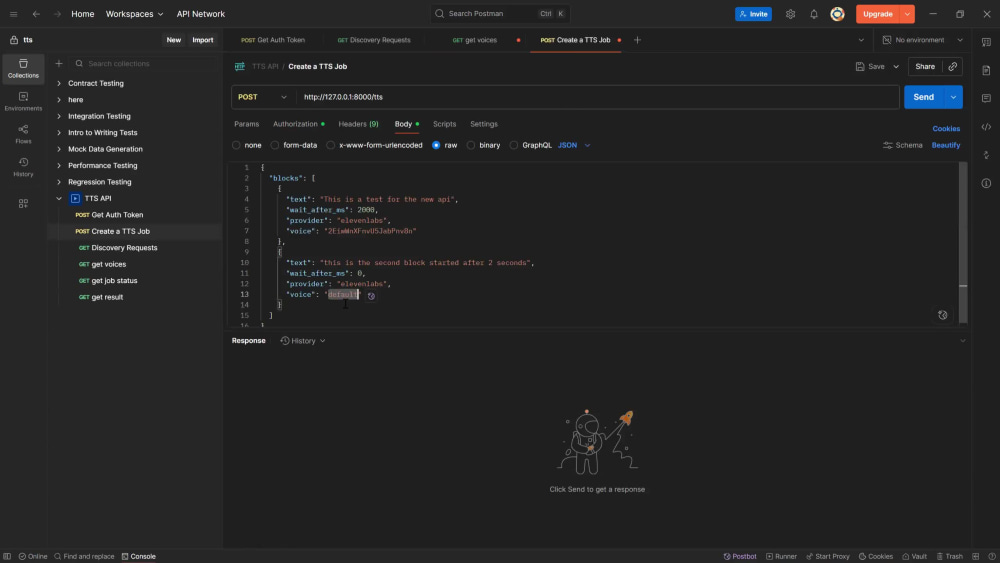Add a new request tab
Image resolution: width=1000 pixels, height=563 pixels.
[637, 40]
